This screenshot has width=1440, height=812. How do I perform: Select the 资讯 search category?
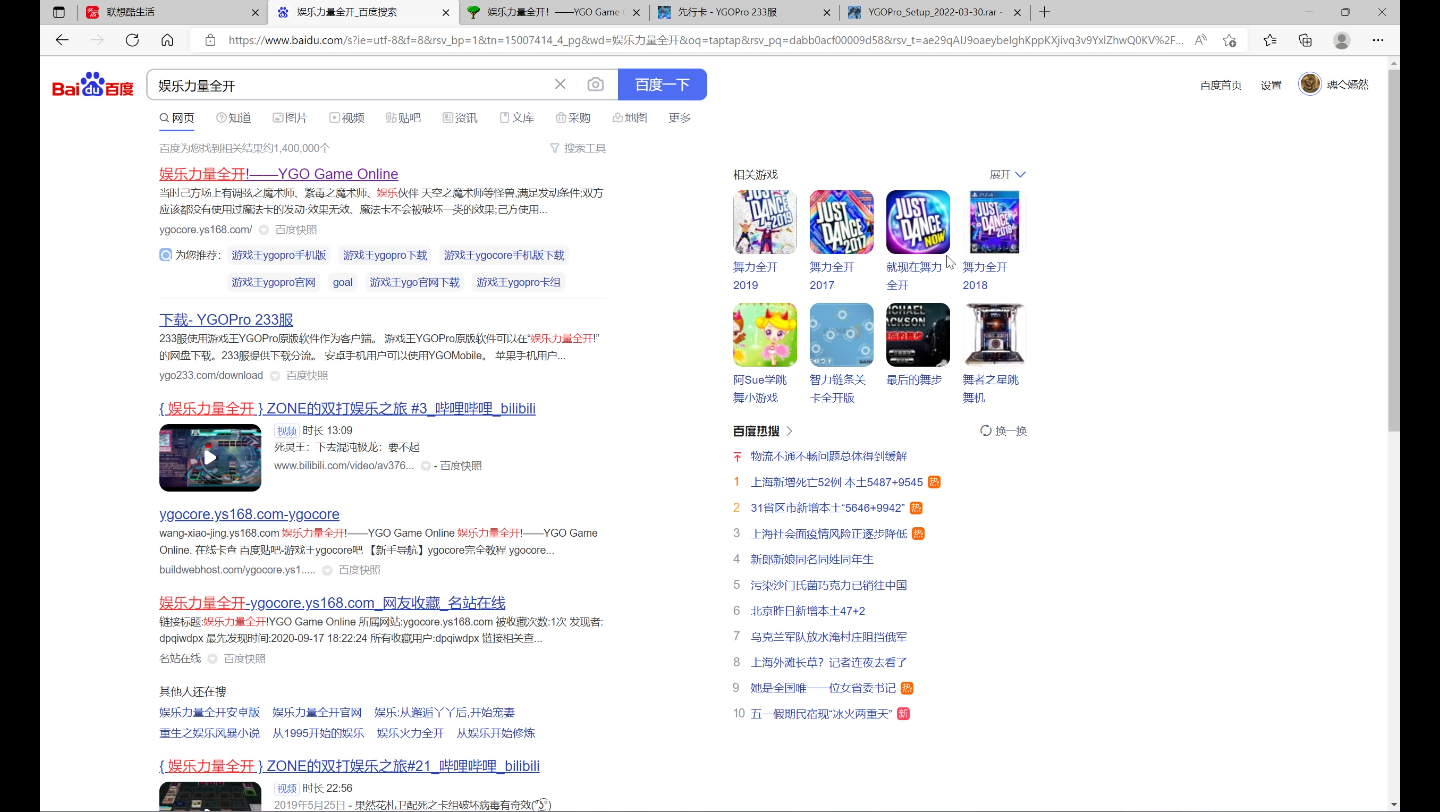(460, 118)
